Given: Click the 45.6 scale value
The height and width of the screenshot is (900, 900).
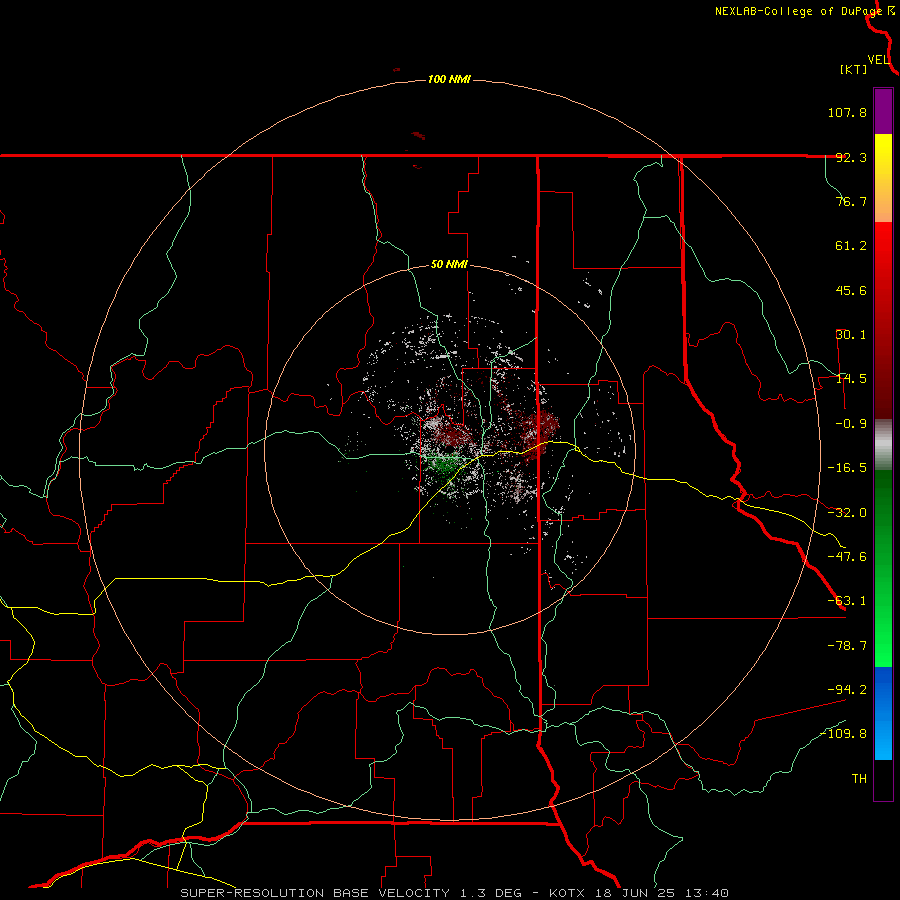Looking at the screenshot, I should point(851,290).
